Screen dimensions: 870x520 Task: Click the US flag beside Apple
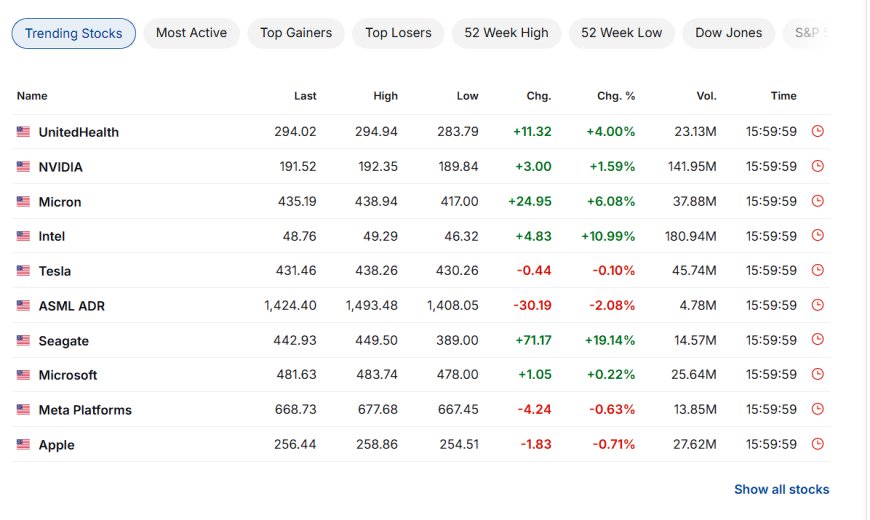[x=23, y=444]
